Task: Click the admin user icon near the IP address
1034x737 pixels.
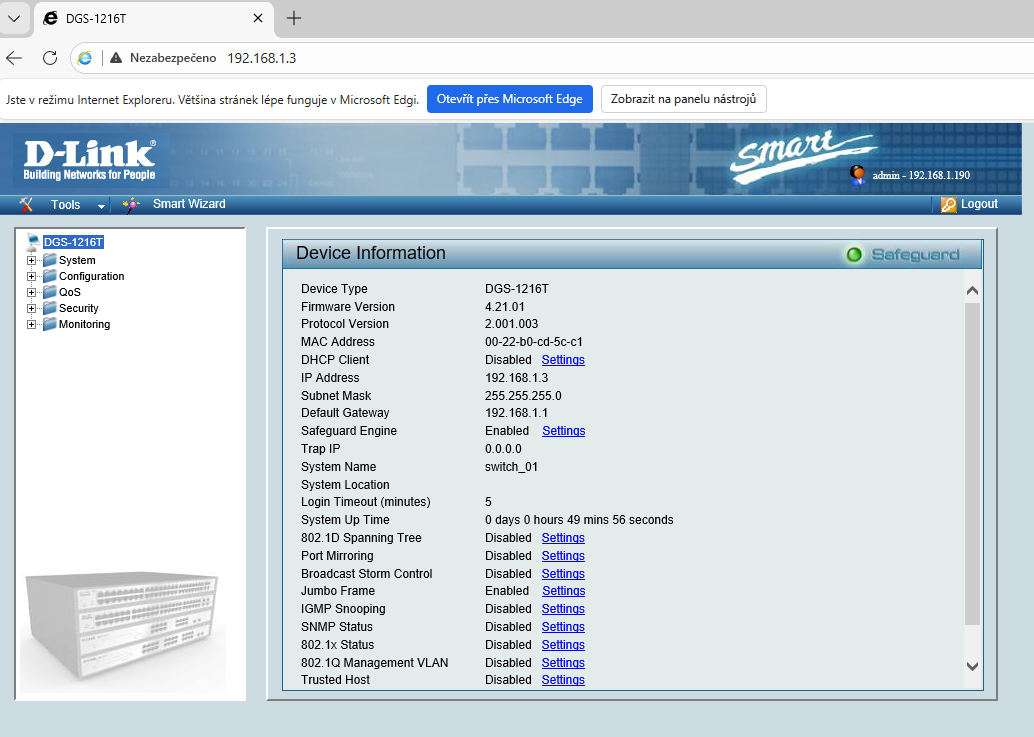Action: 857,174
